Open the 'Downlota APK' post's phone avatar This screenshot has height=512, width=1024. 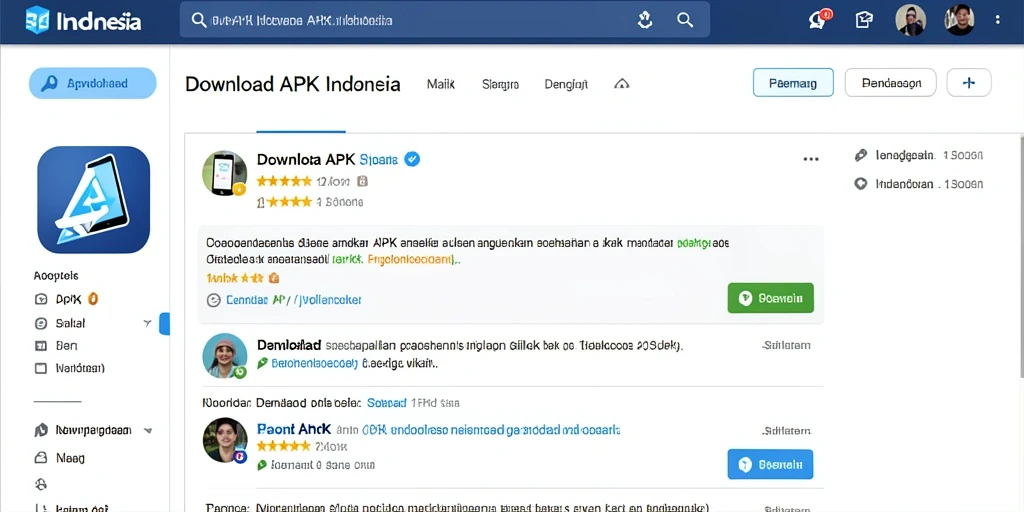point(225,173)
